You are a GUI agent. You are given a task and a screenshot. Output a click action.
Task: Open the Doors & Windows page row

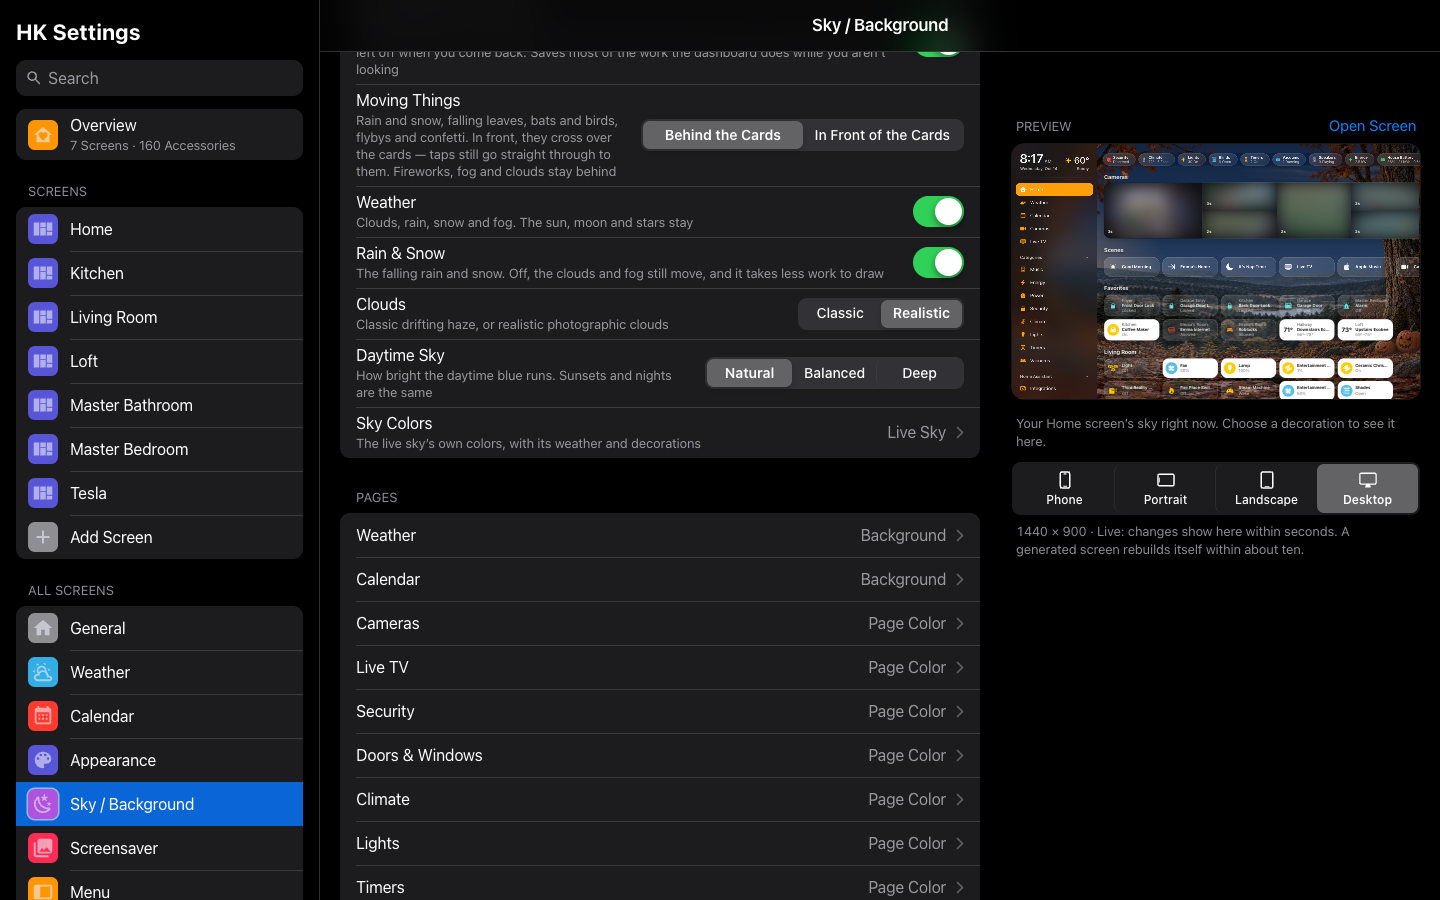click(660, 756)
